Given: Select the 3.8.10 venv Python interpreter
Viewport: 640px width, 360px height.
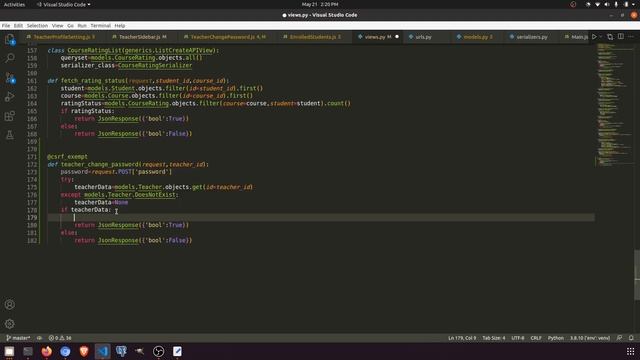Looking at the screenshot, I should point(590,338).
